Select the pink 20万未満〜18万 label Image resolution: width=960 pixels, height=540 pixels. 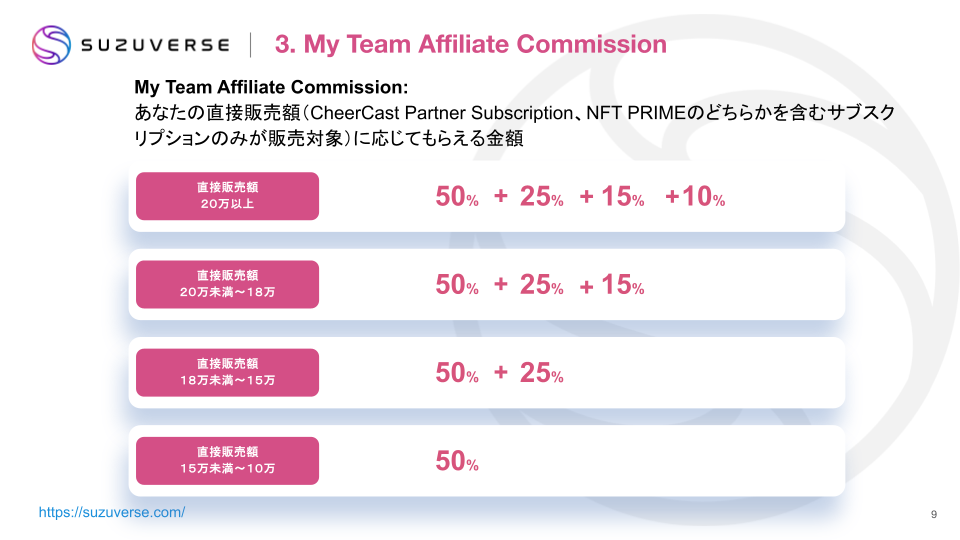[227, 284]
